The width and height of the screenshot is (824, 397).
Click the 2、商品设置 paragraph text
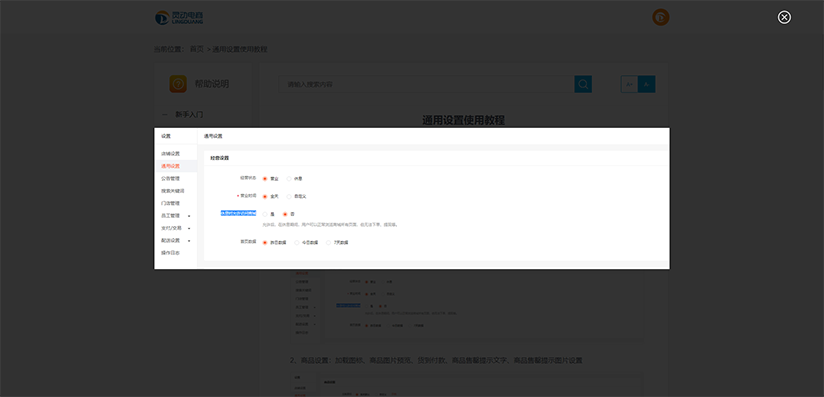pyautogui.click(x=436, y=361)
